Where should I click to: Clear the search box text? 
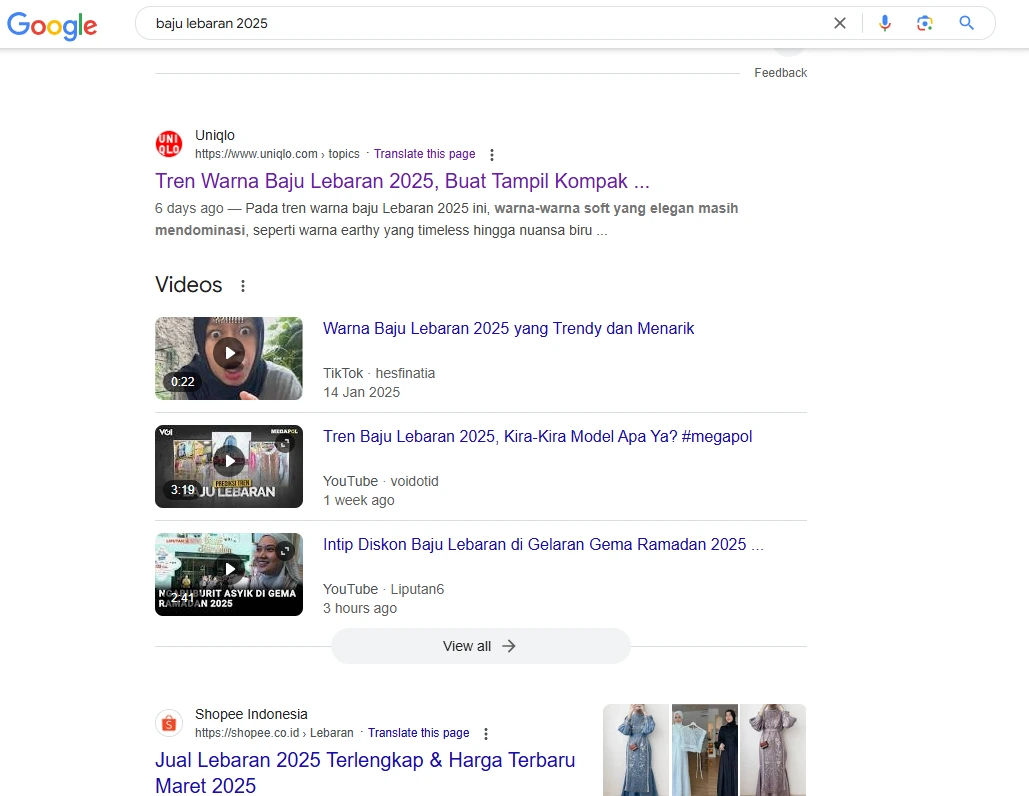[840, 23]
